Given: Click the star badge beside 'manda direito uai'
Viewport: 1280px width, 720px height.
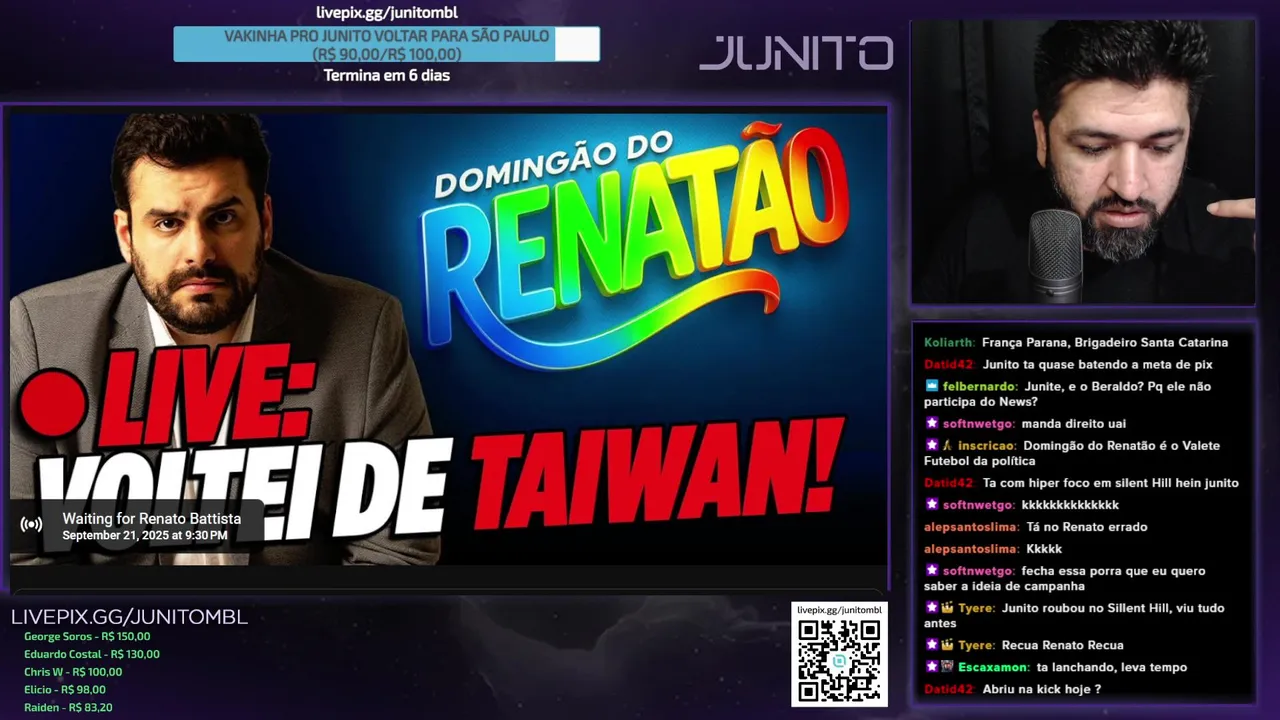Looking at the screenshot, I should (931, 423).
